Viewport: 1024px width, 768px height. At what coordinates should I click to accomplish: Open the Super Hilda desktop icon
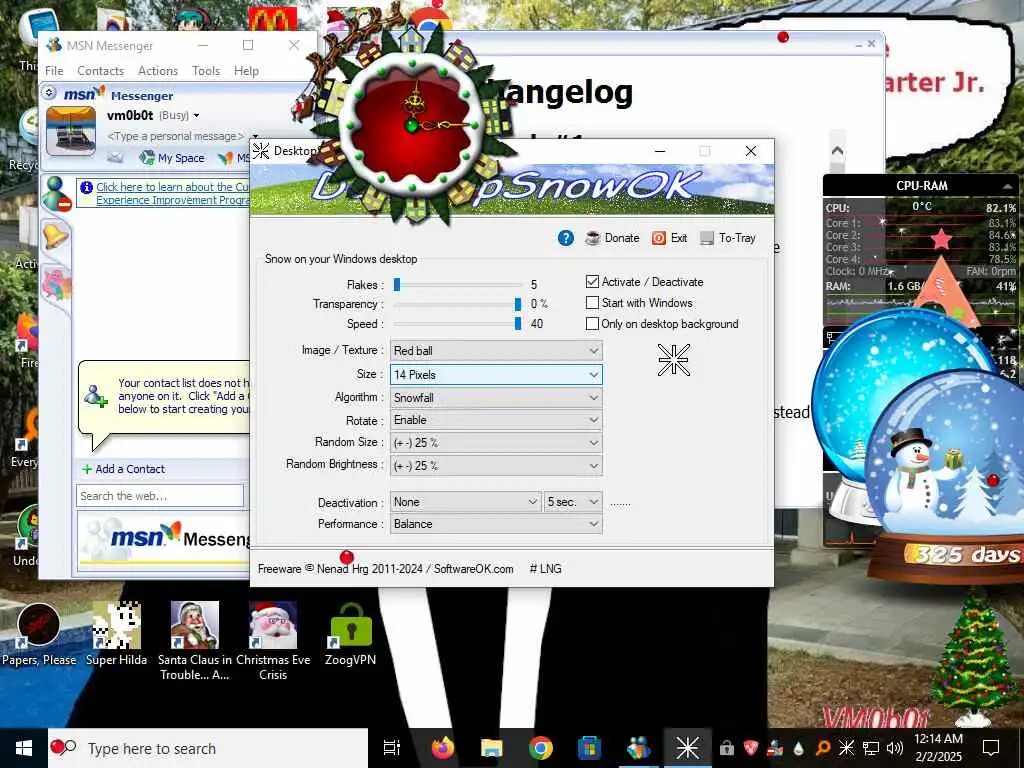click(x=116, y=635)
